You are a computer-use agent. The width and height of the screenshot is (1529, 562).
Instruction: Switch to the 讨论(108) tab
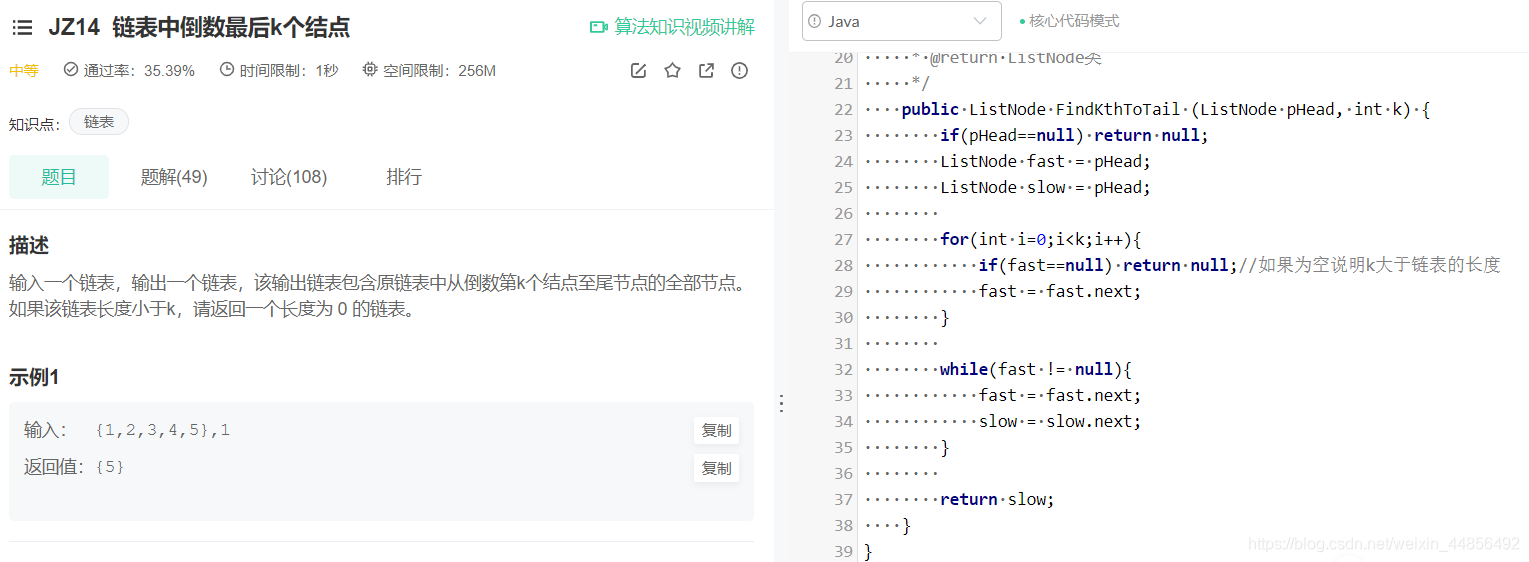pos(289,177)
